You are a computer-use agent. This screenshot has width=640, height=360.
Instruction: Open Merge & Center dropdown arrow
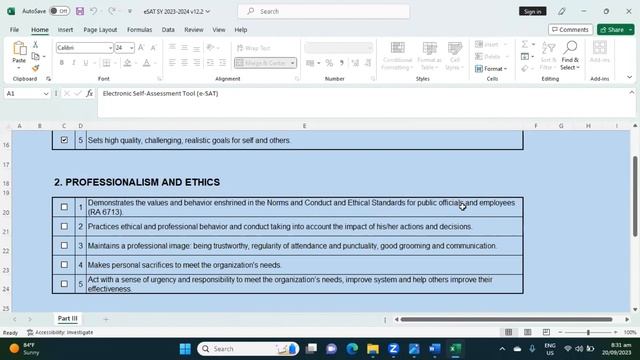[293, 63]
